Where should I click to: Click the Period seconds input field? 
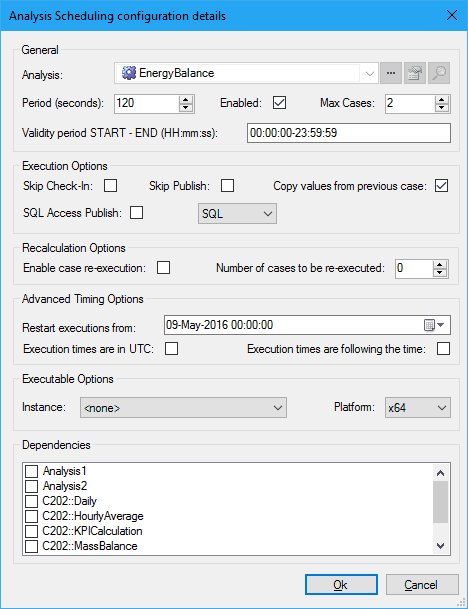[x=147, y=104]
